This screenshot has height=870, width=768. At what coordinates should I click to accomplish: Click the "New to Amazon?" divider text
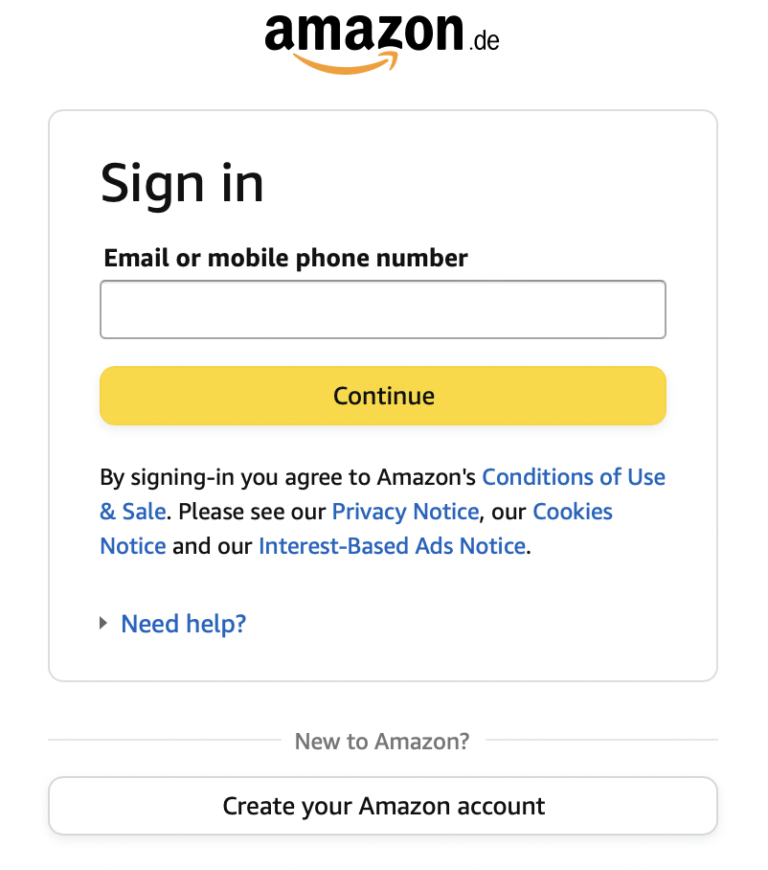coord(383,740)
